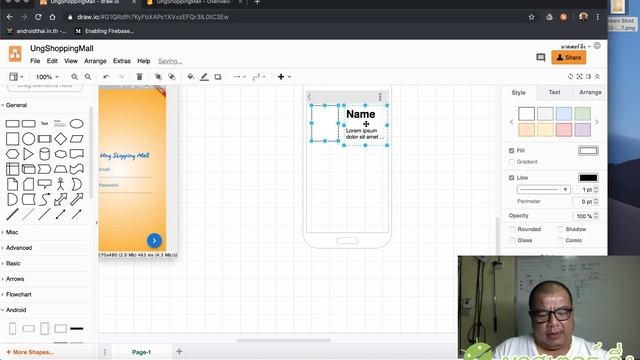Open the File menu
The height and width of the screenshot is (360, 640).
point(35,61)
